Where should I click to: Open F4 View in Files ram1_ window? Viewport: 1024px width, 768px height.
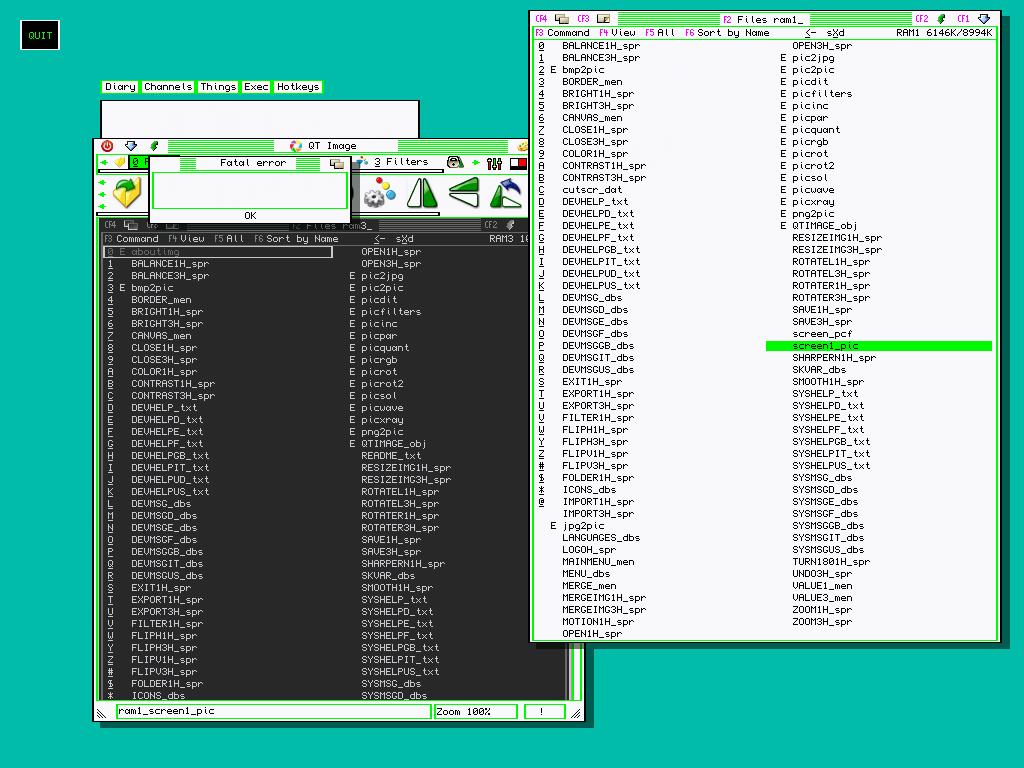click(617, 33)
